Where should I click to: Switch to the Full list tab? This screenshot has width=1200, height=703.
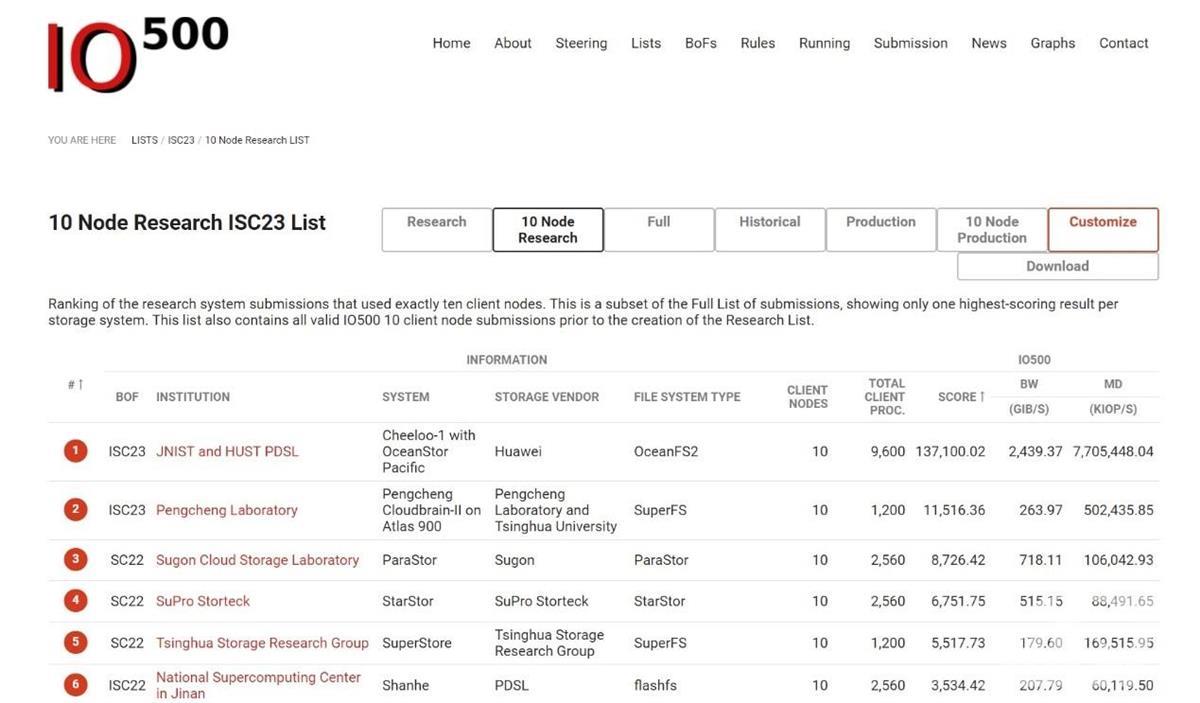point(658,229)
